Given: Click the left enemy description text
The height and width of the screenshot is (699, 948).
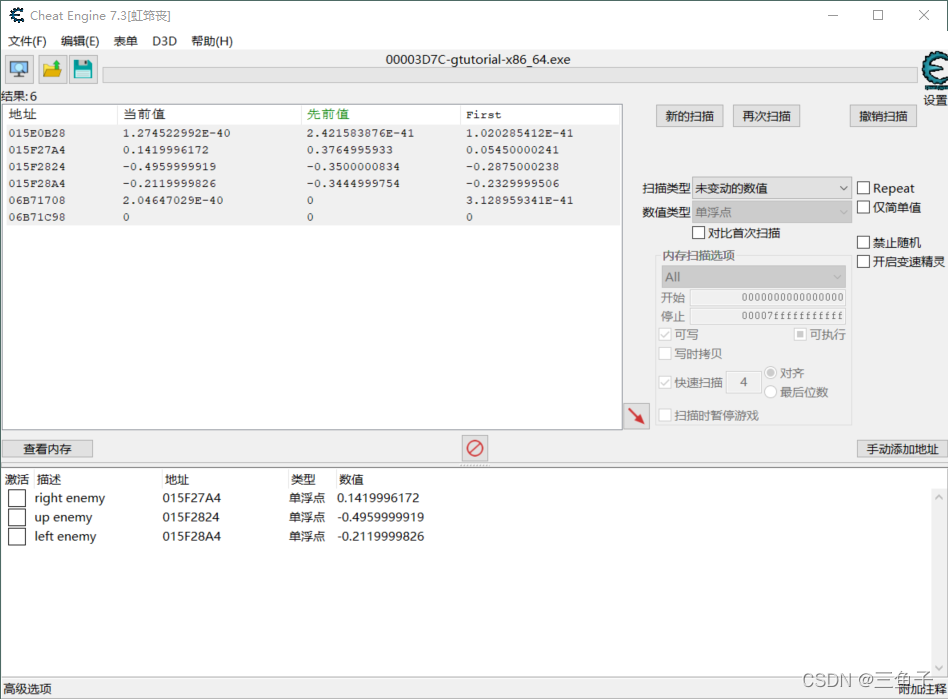Looking at the screenshot, I should (65, 537).
